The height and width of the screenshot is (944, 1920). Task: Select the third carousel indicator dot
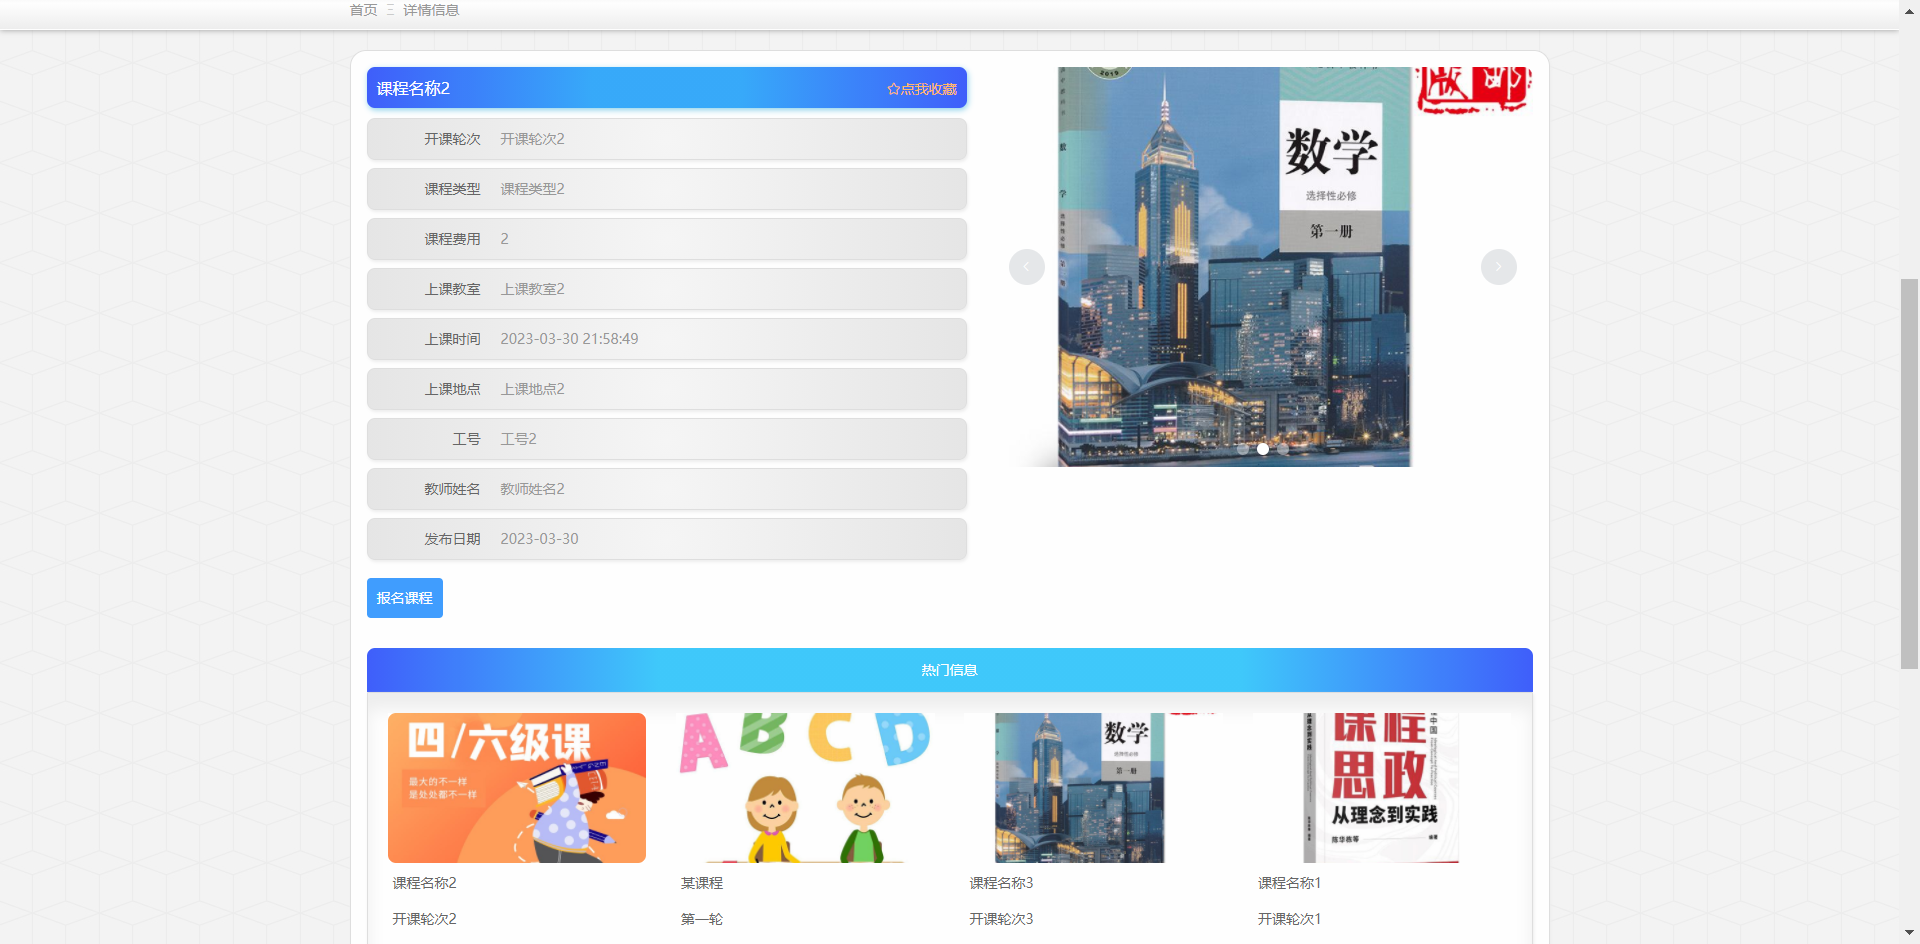(1283, 450)
